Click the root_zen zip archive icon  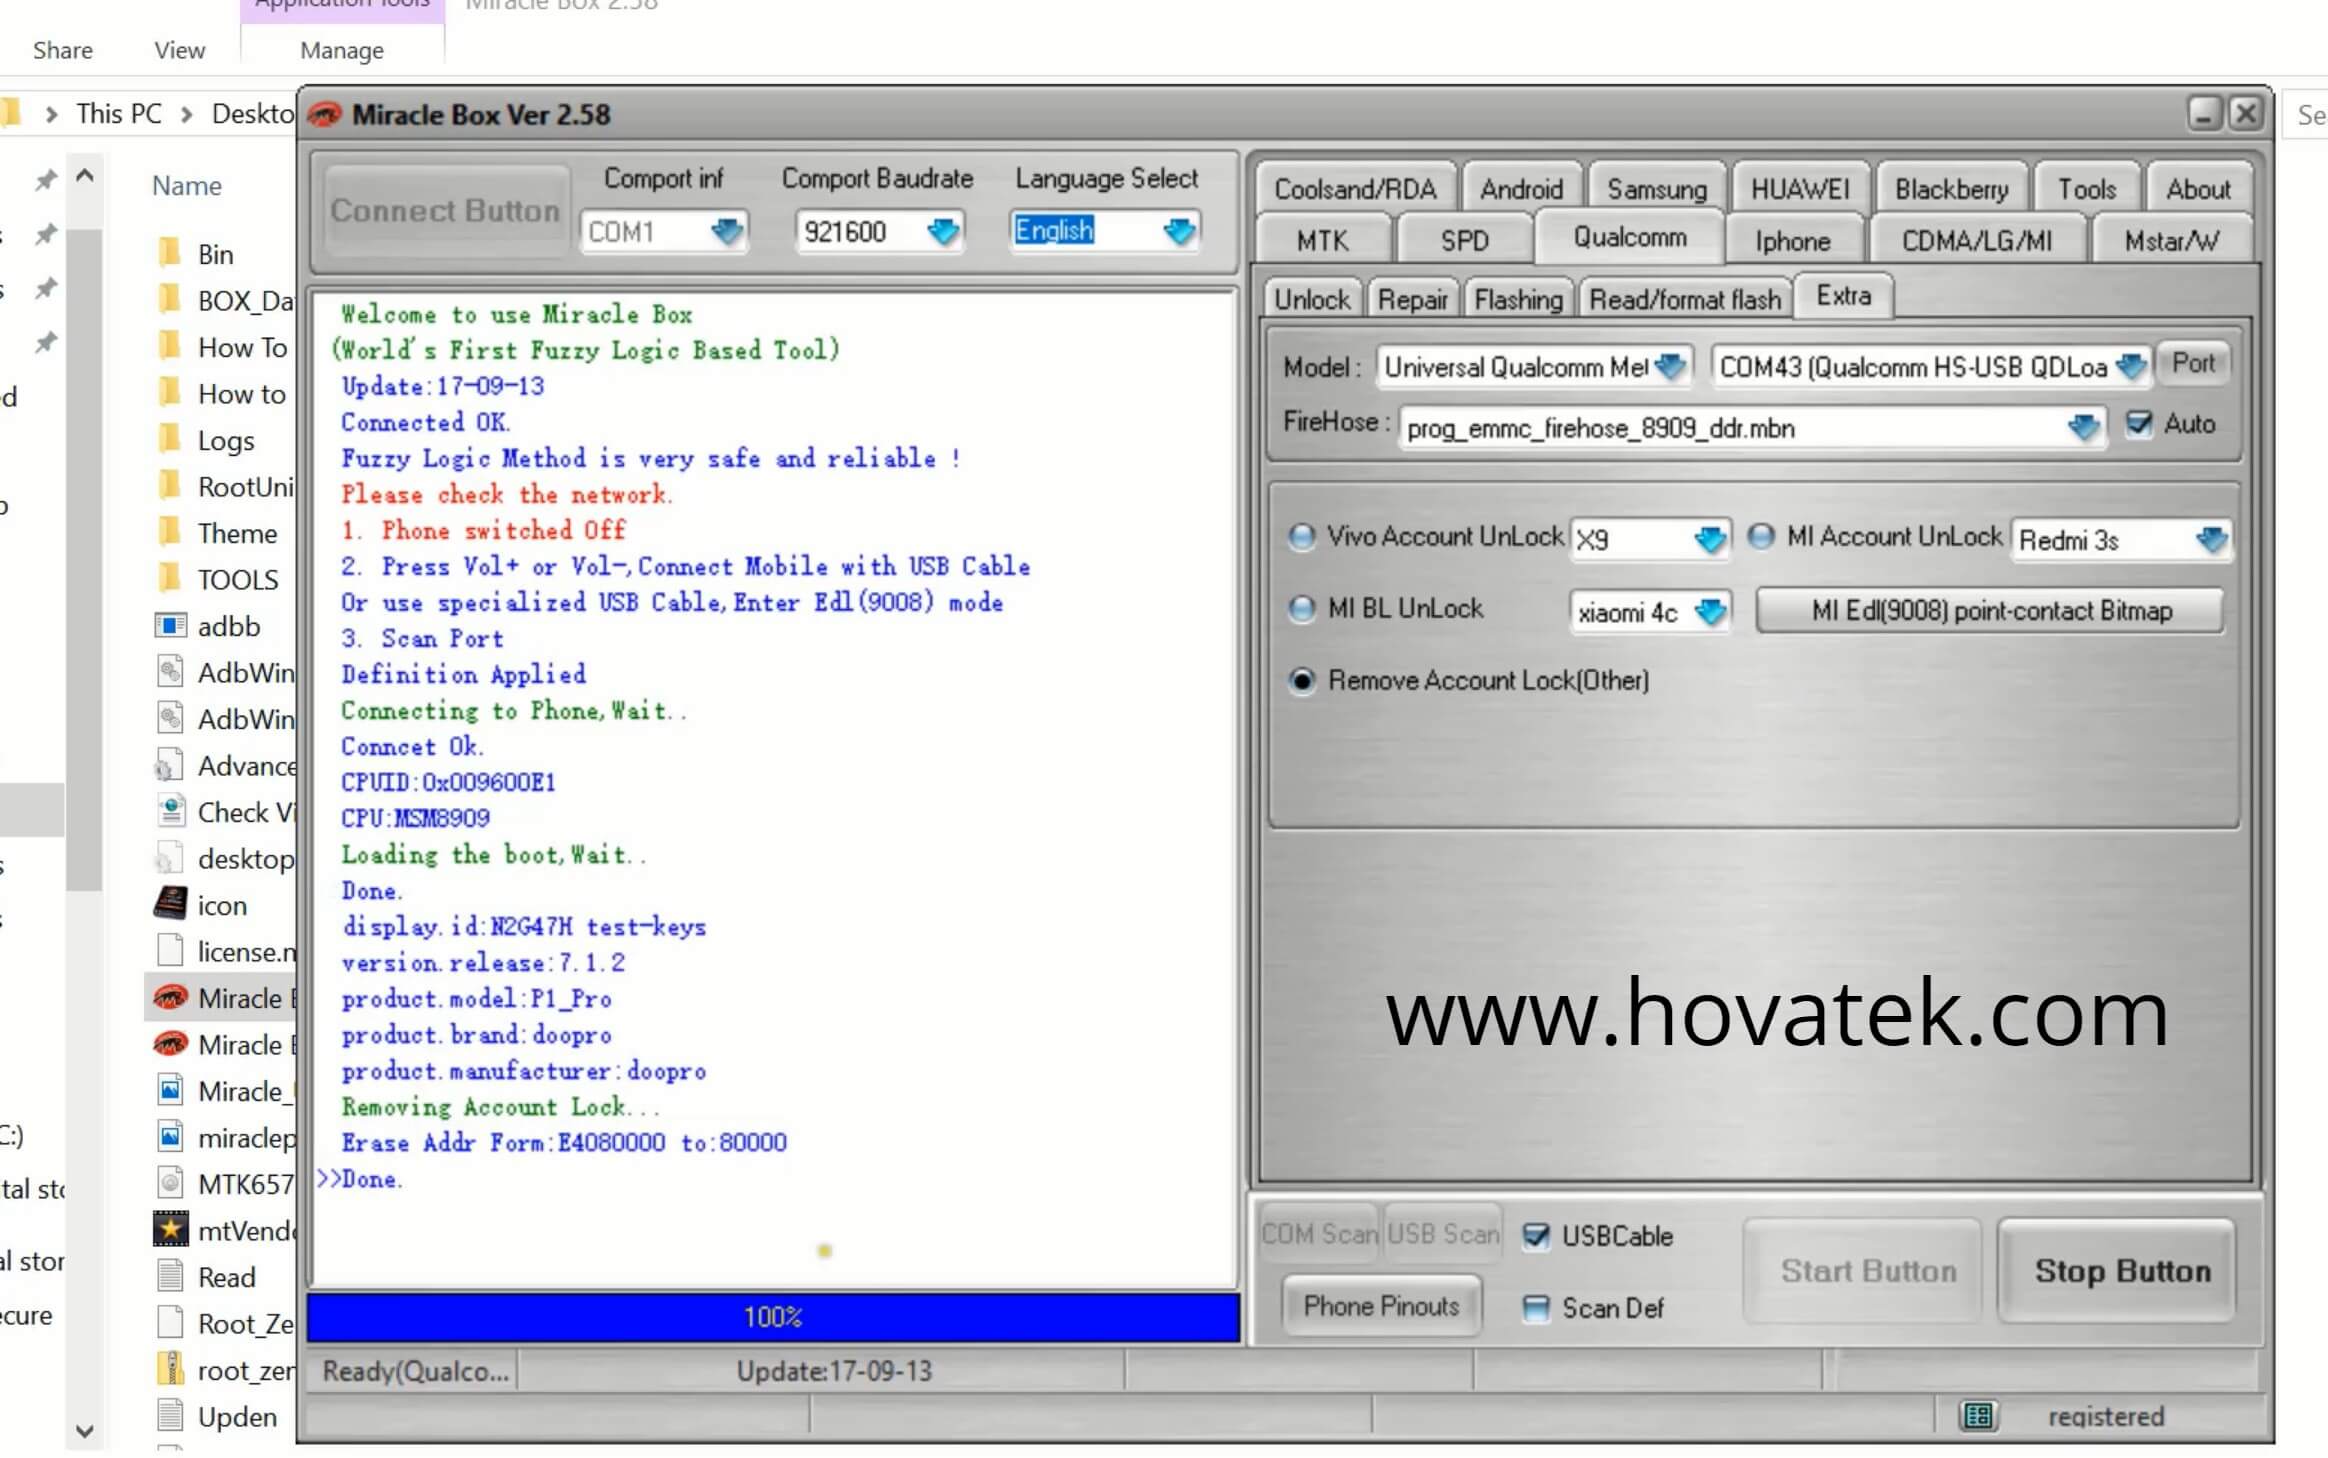tap(172, 1369)
